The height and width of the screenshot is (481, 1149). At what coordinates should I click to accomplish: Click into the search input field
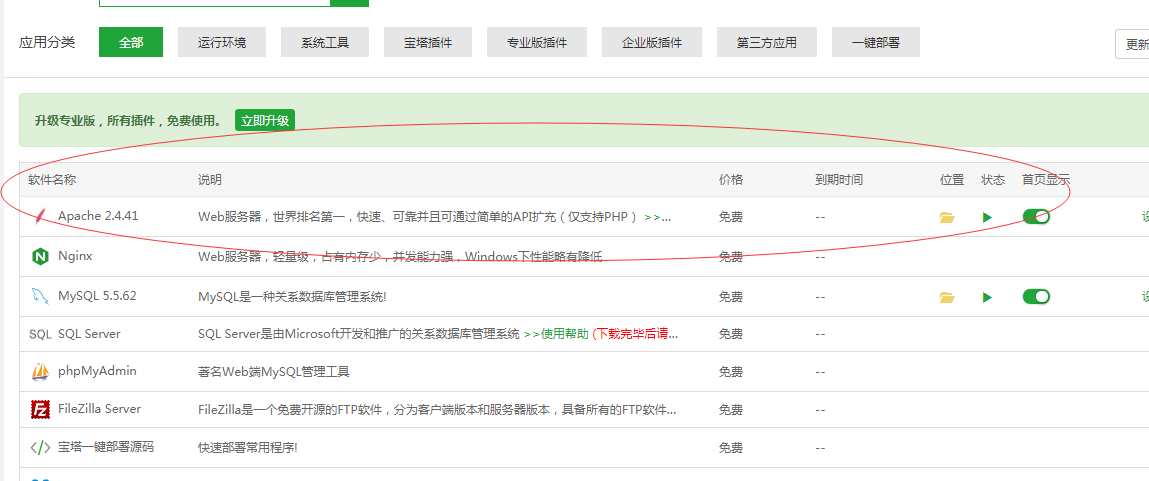point(215,3)
